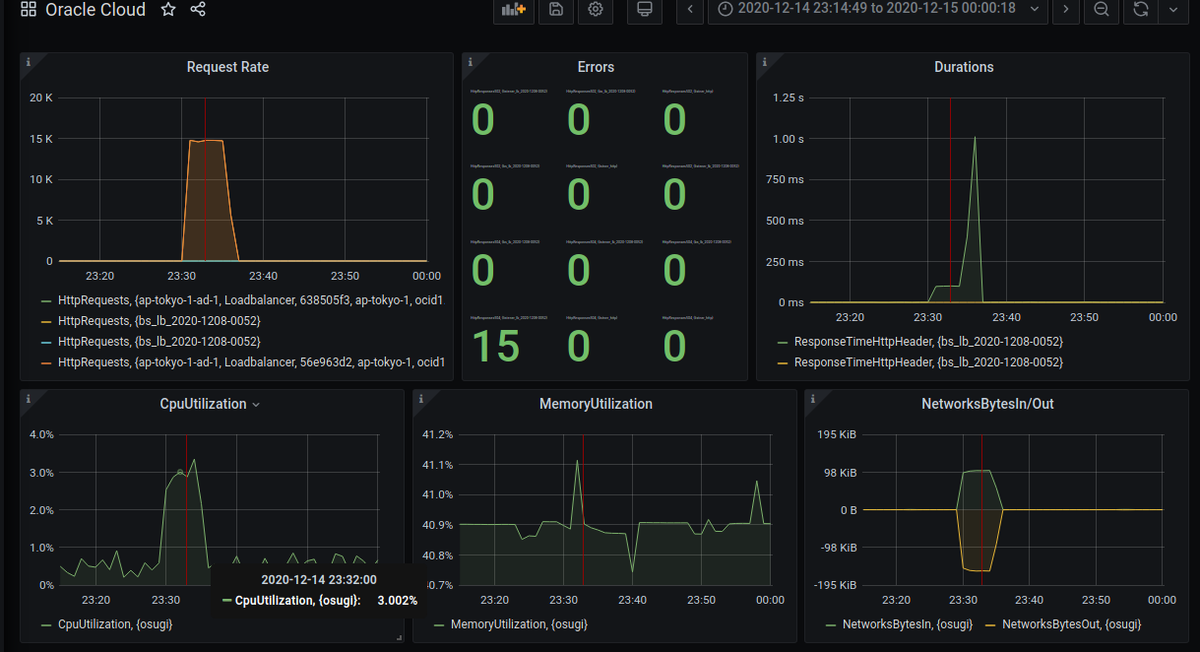This screenshot has height=652, width=1200.
Task: Cycle view mode with monitor icon
Action: 645,9
